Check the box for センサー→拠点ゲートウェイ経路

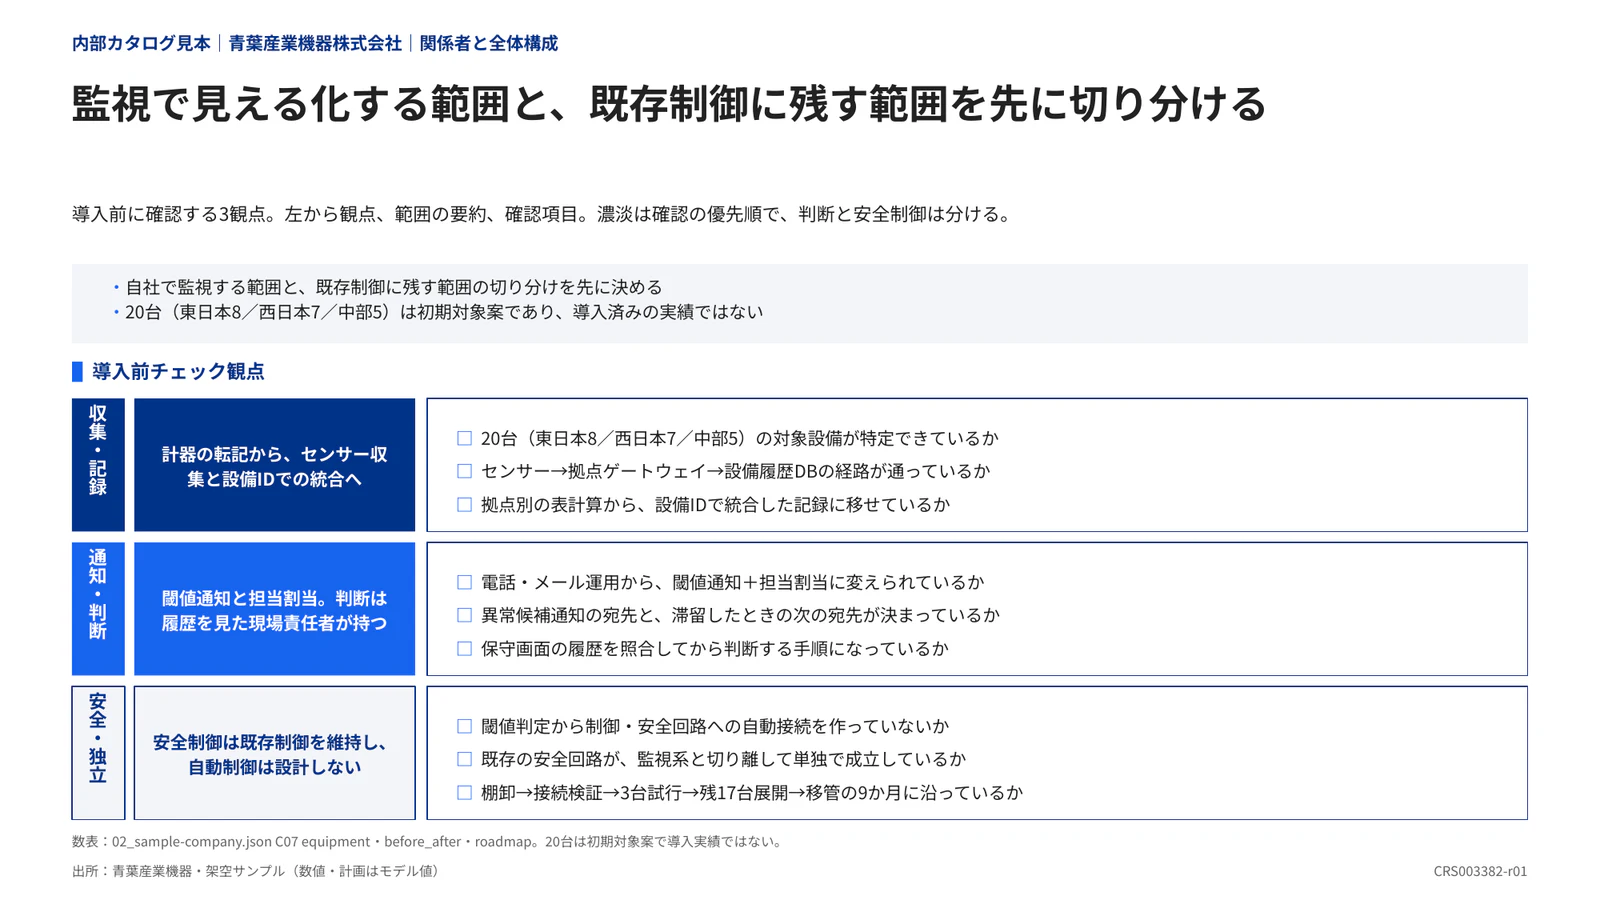click(x=464, y=471)
